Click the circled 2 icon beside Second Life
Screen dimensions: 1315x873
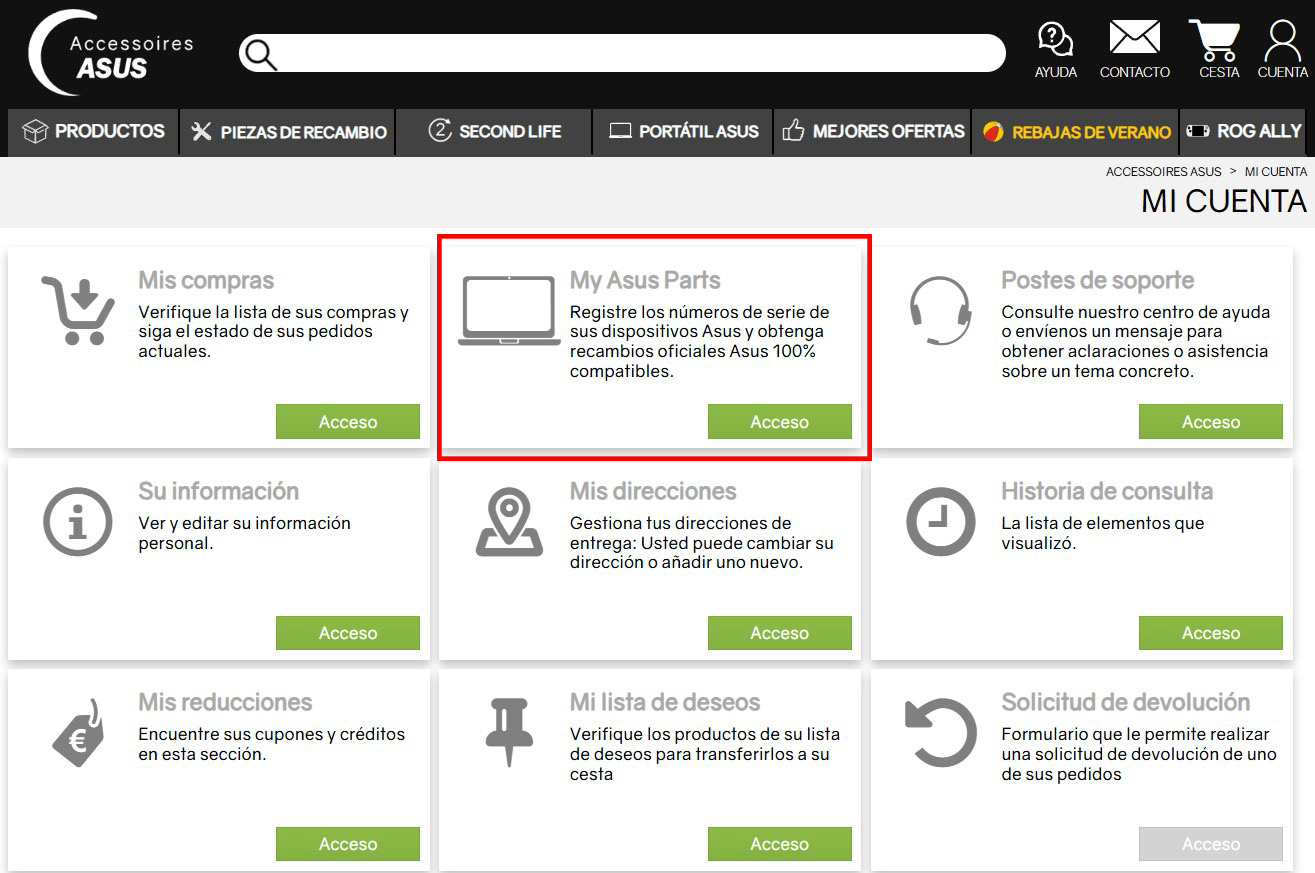tap(440, 131)
